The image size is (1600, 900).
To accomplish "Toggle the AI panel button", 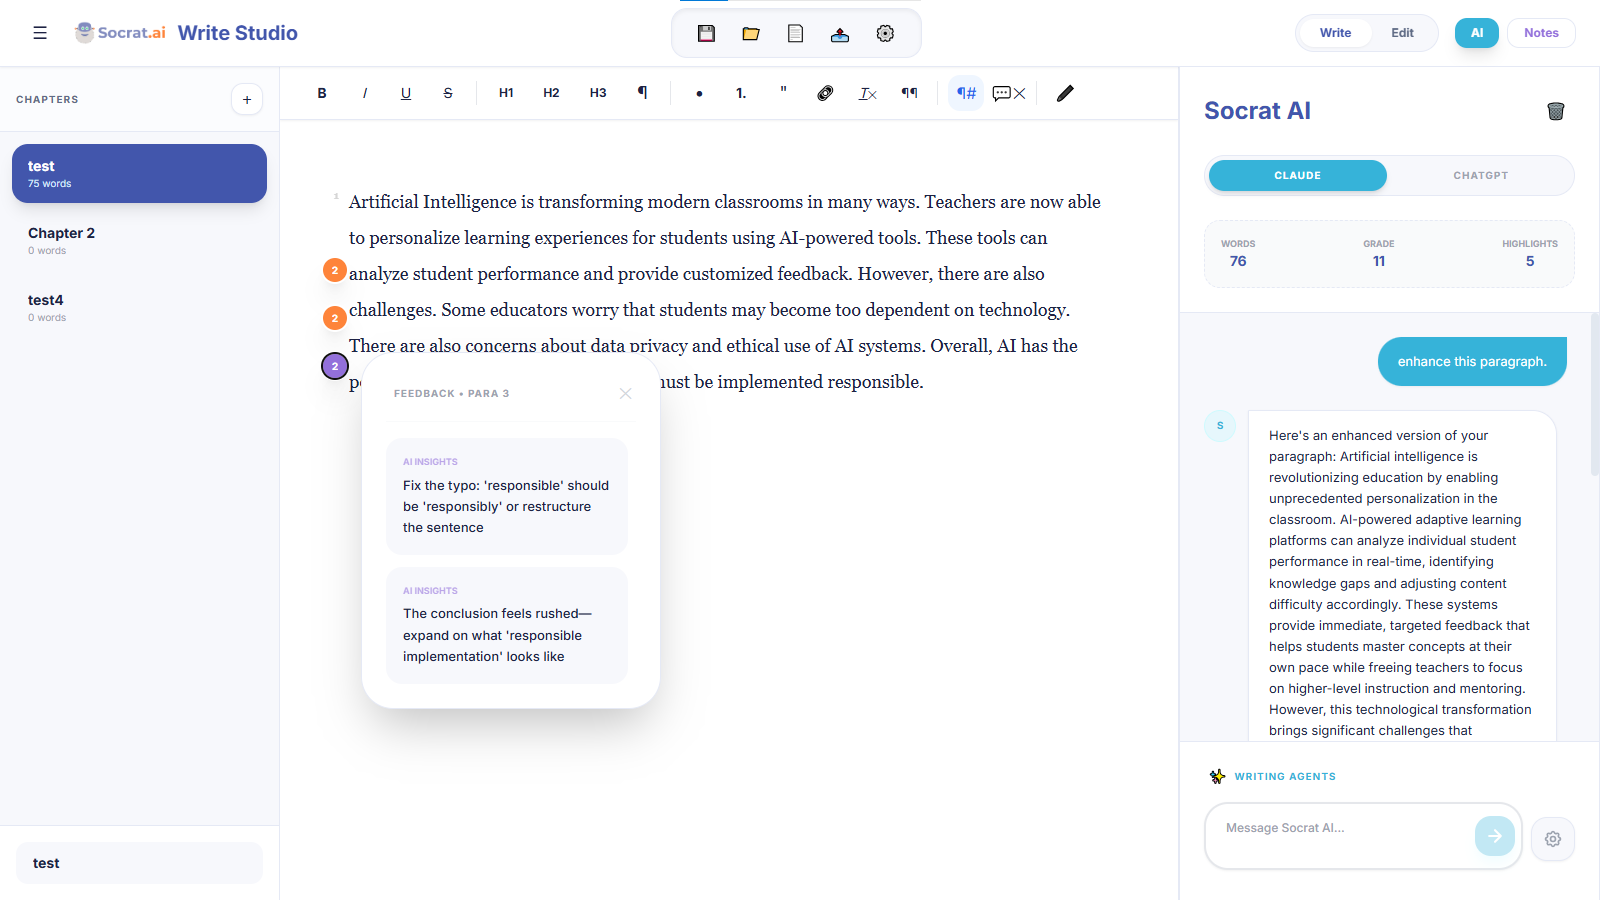I will point(1476,33).
